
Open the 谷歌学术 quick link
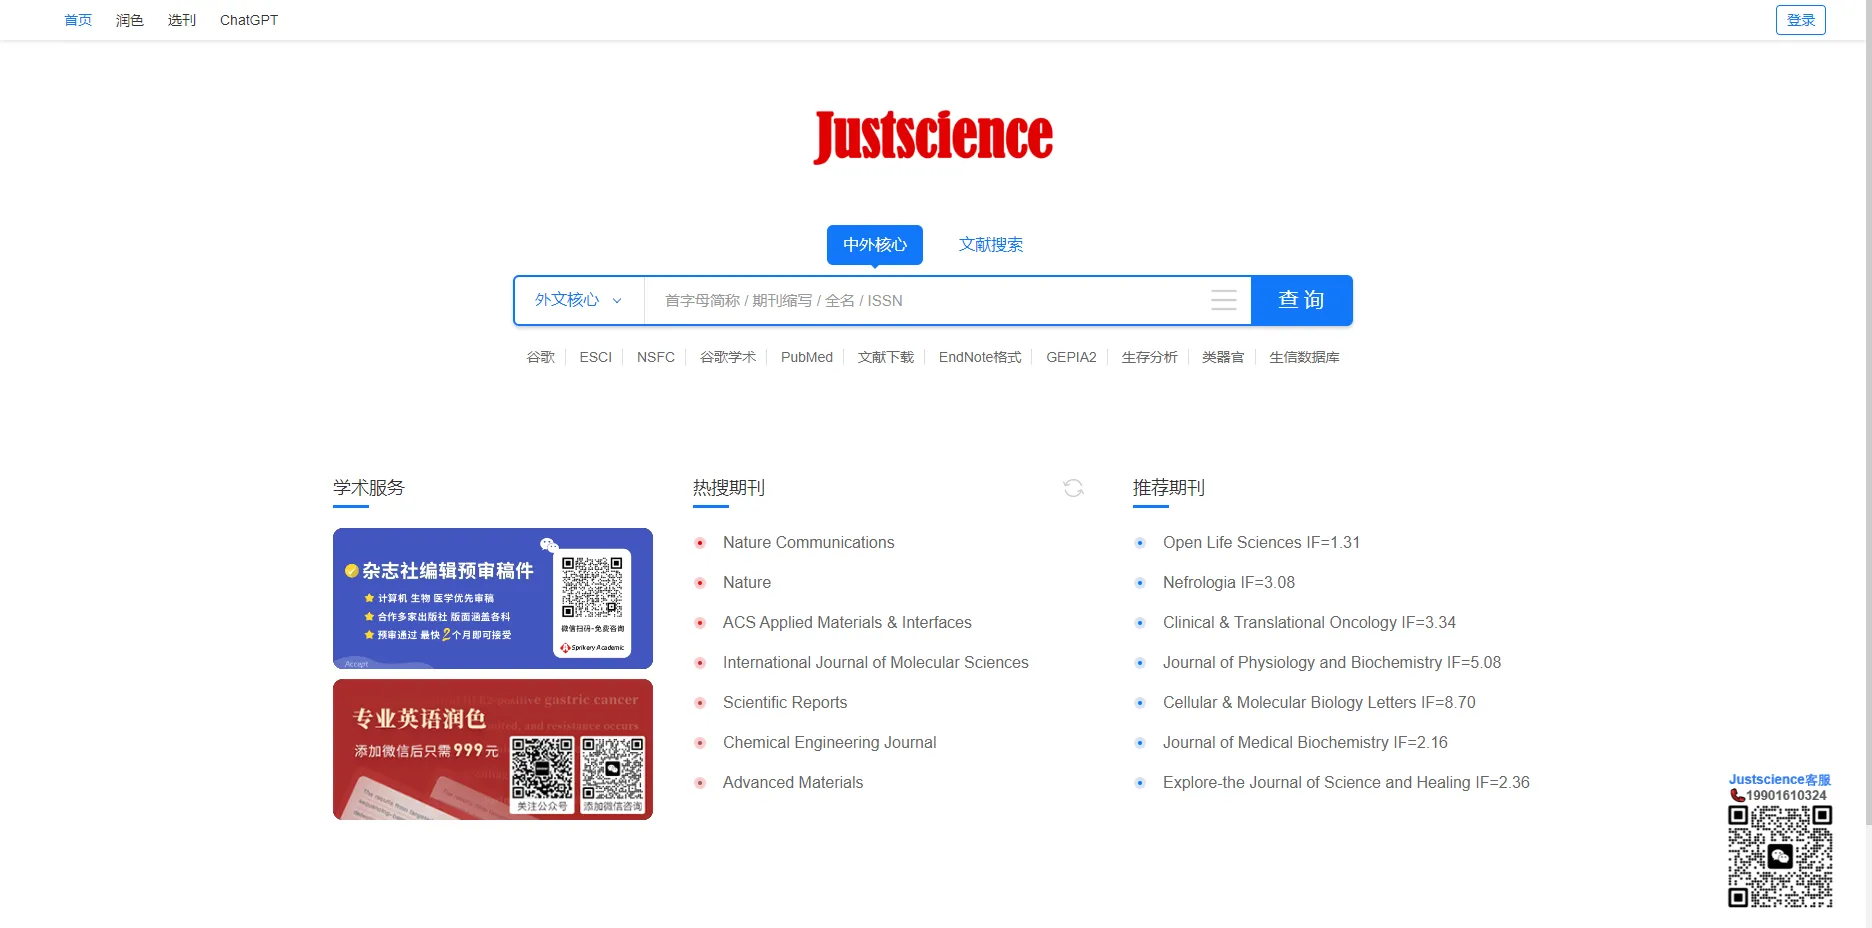(x=728, y=357)
